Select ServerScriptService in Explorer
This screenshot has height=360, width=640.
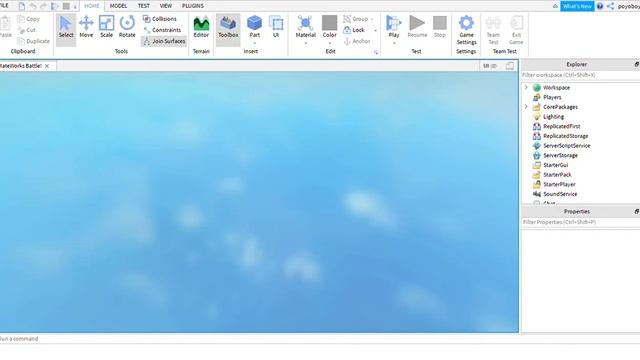pos(566,146)
